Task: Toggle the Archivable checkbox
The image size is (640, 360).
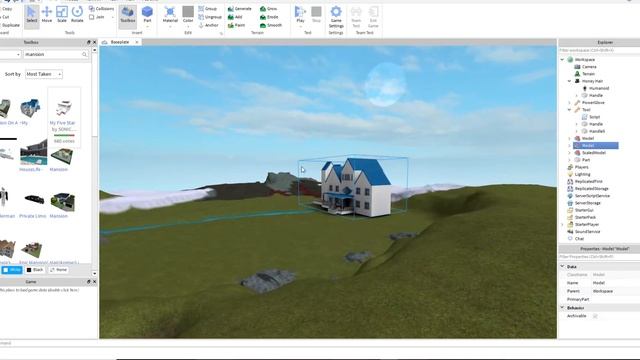Action: coord(595,316)
